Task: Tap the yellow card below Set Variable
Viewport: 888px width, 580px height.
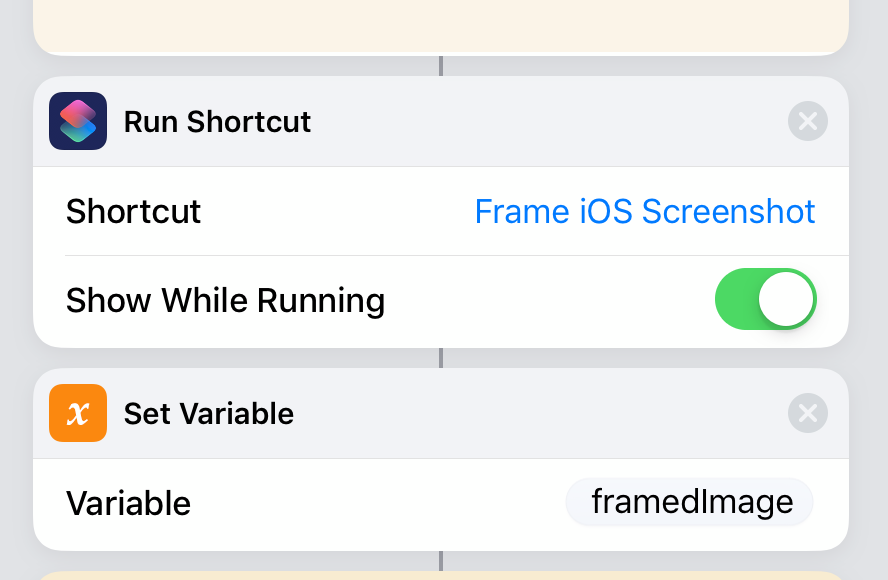Action: click(x=440, y=575)
